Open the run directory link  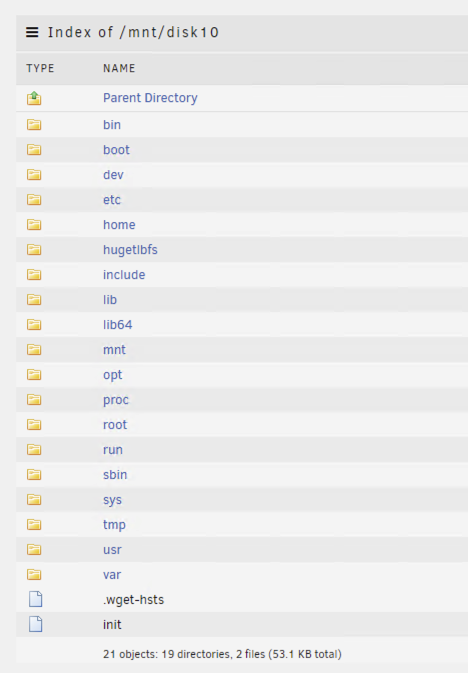point(113,450)
